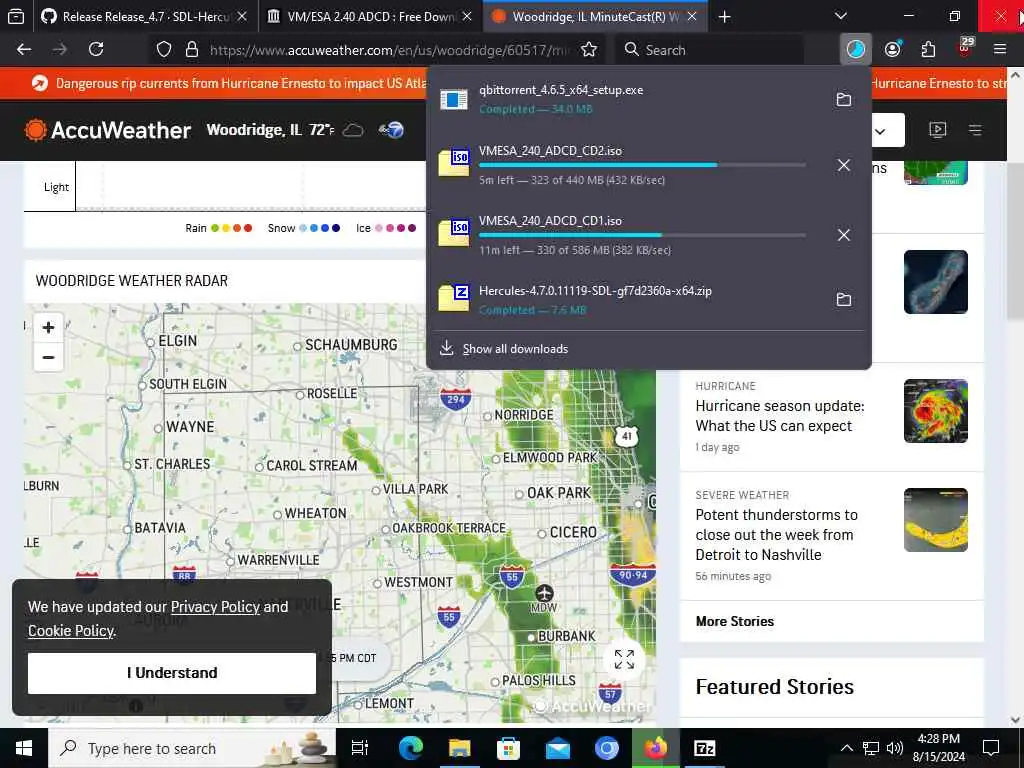The width and height of the screenshot is (1024, 768).
Task: Open the Firefox hamburger menu
Action: point(999,50)
